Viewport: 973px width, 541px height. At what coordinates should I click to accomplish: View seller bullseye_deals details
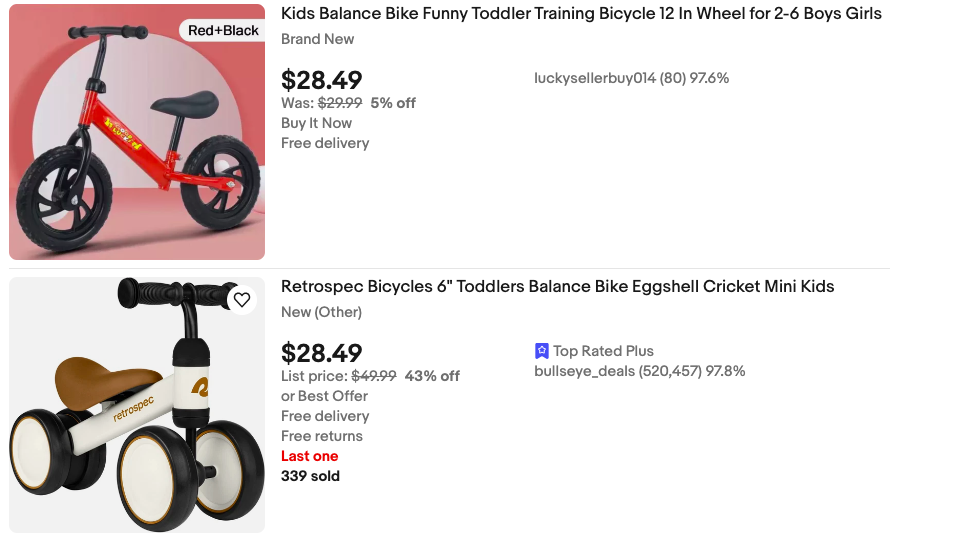[x=639, y=371]
